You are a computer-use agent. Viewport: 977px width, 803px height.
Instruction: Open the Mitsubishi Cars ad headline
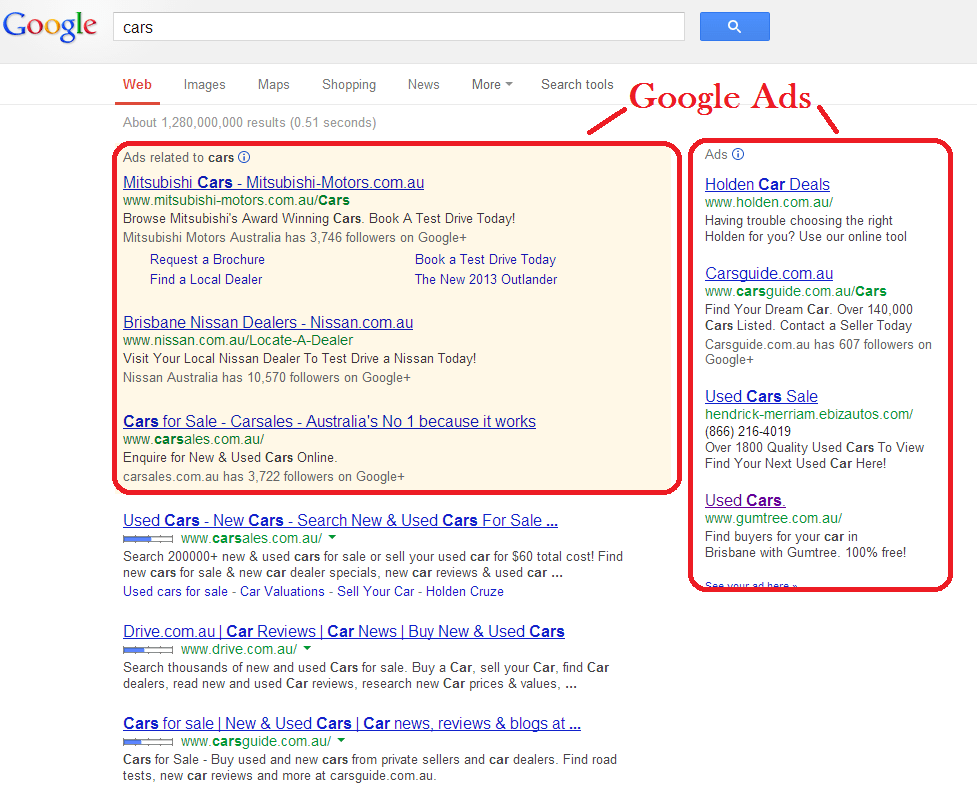(x=274, y=183)
